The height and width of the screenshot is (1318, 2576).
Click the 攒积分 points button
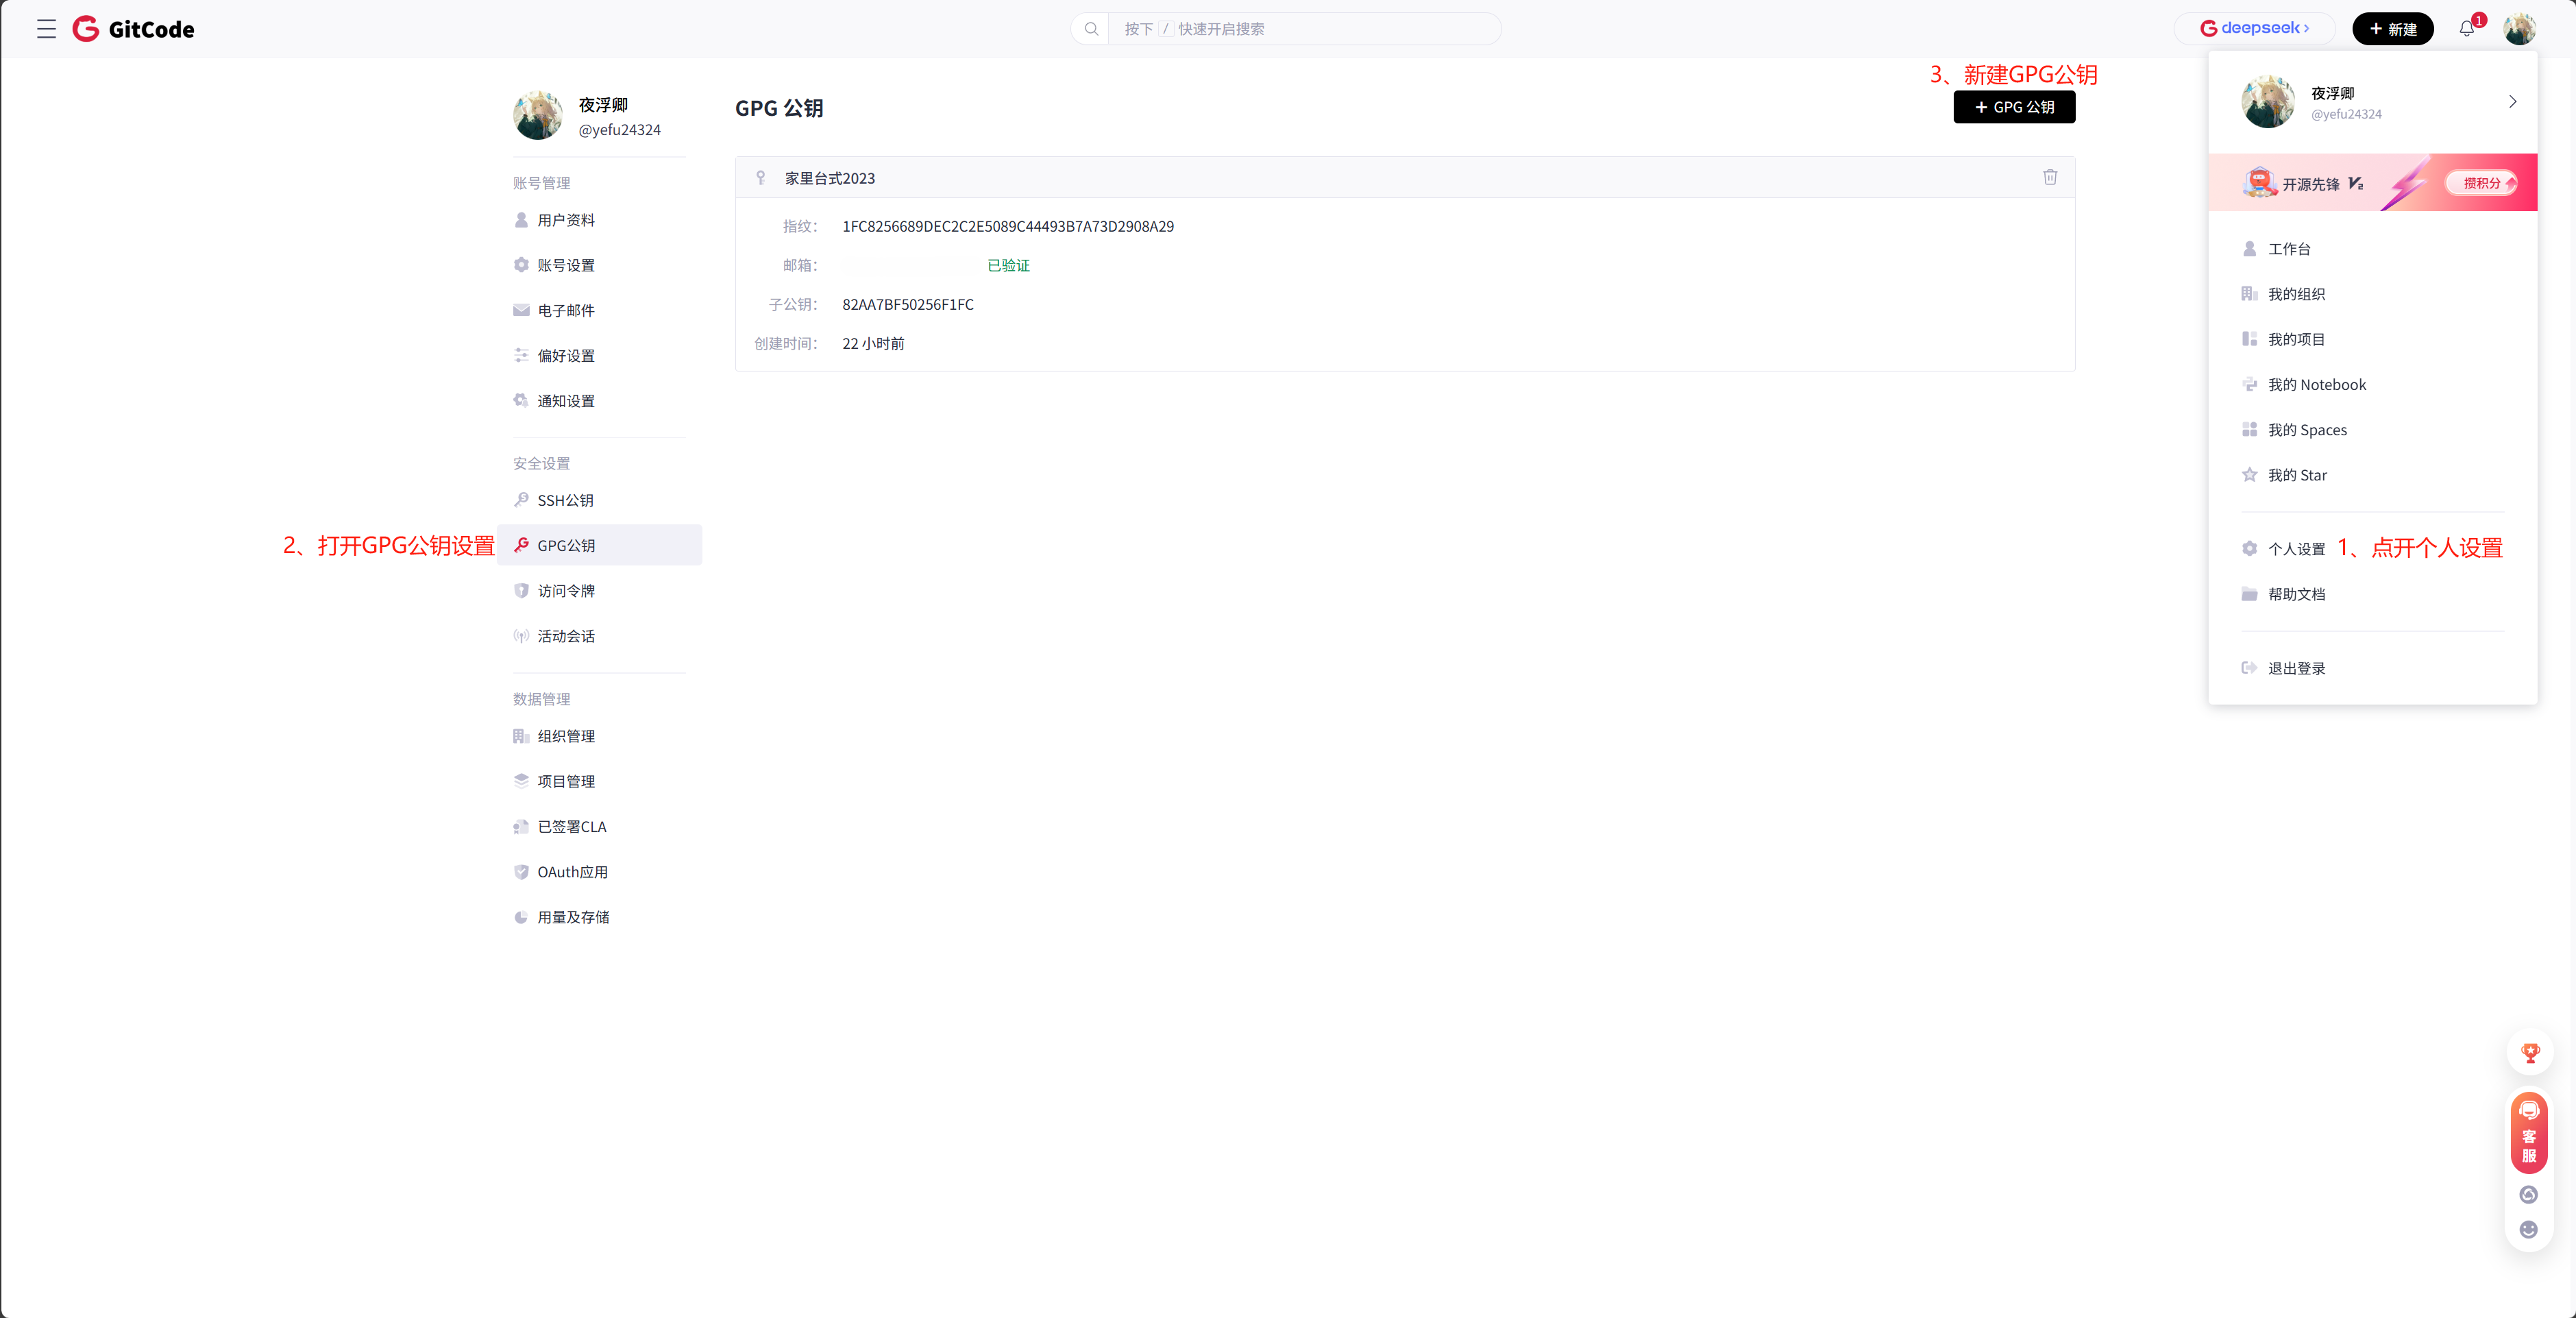[x=2482, y=183]
